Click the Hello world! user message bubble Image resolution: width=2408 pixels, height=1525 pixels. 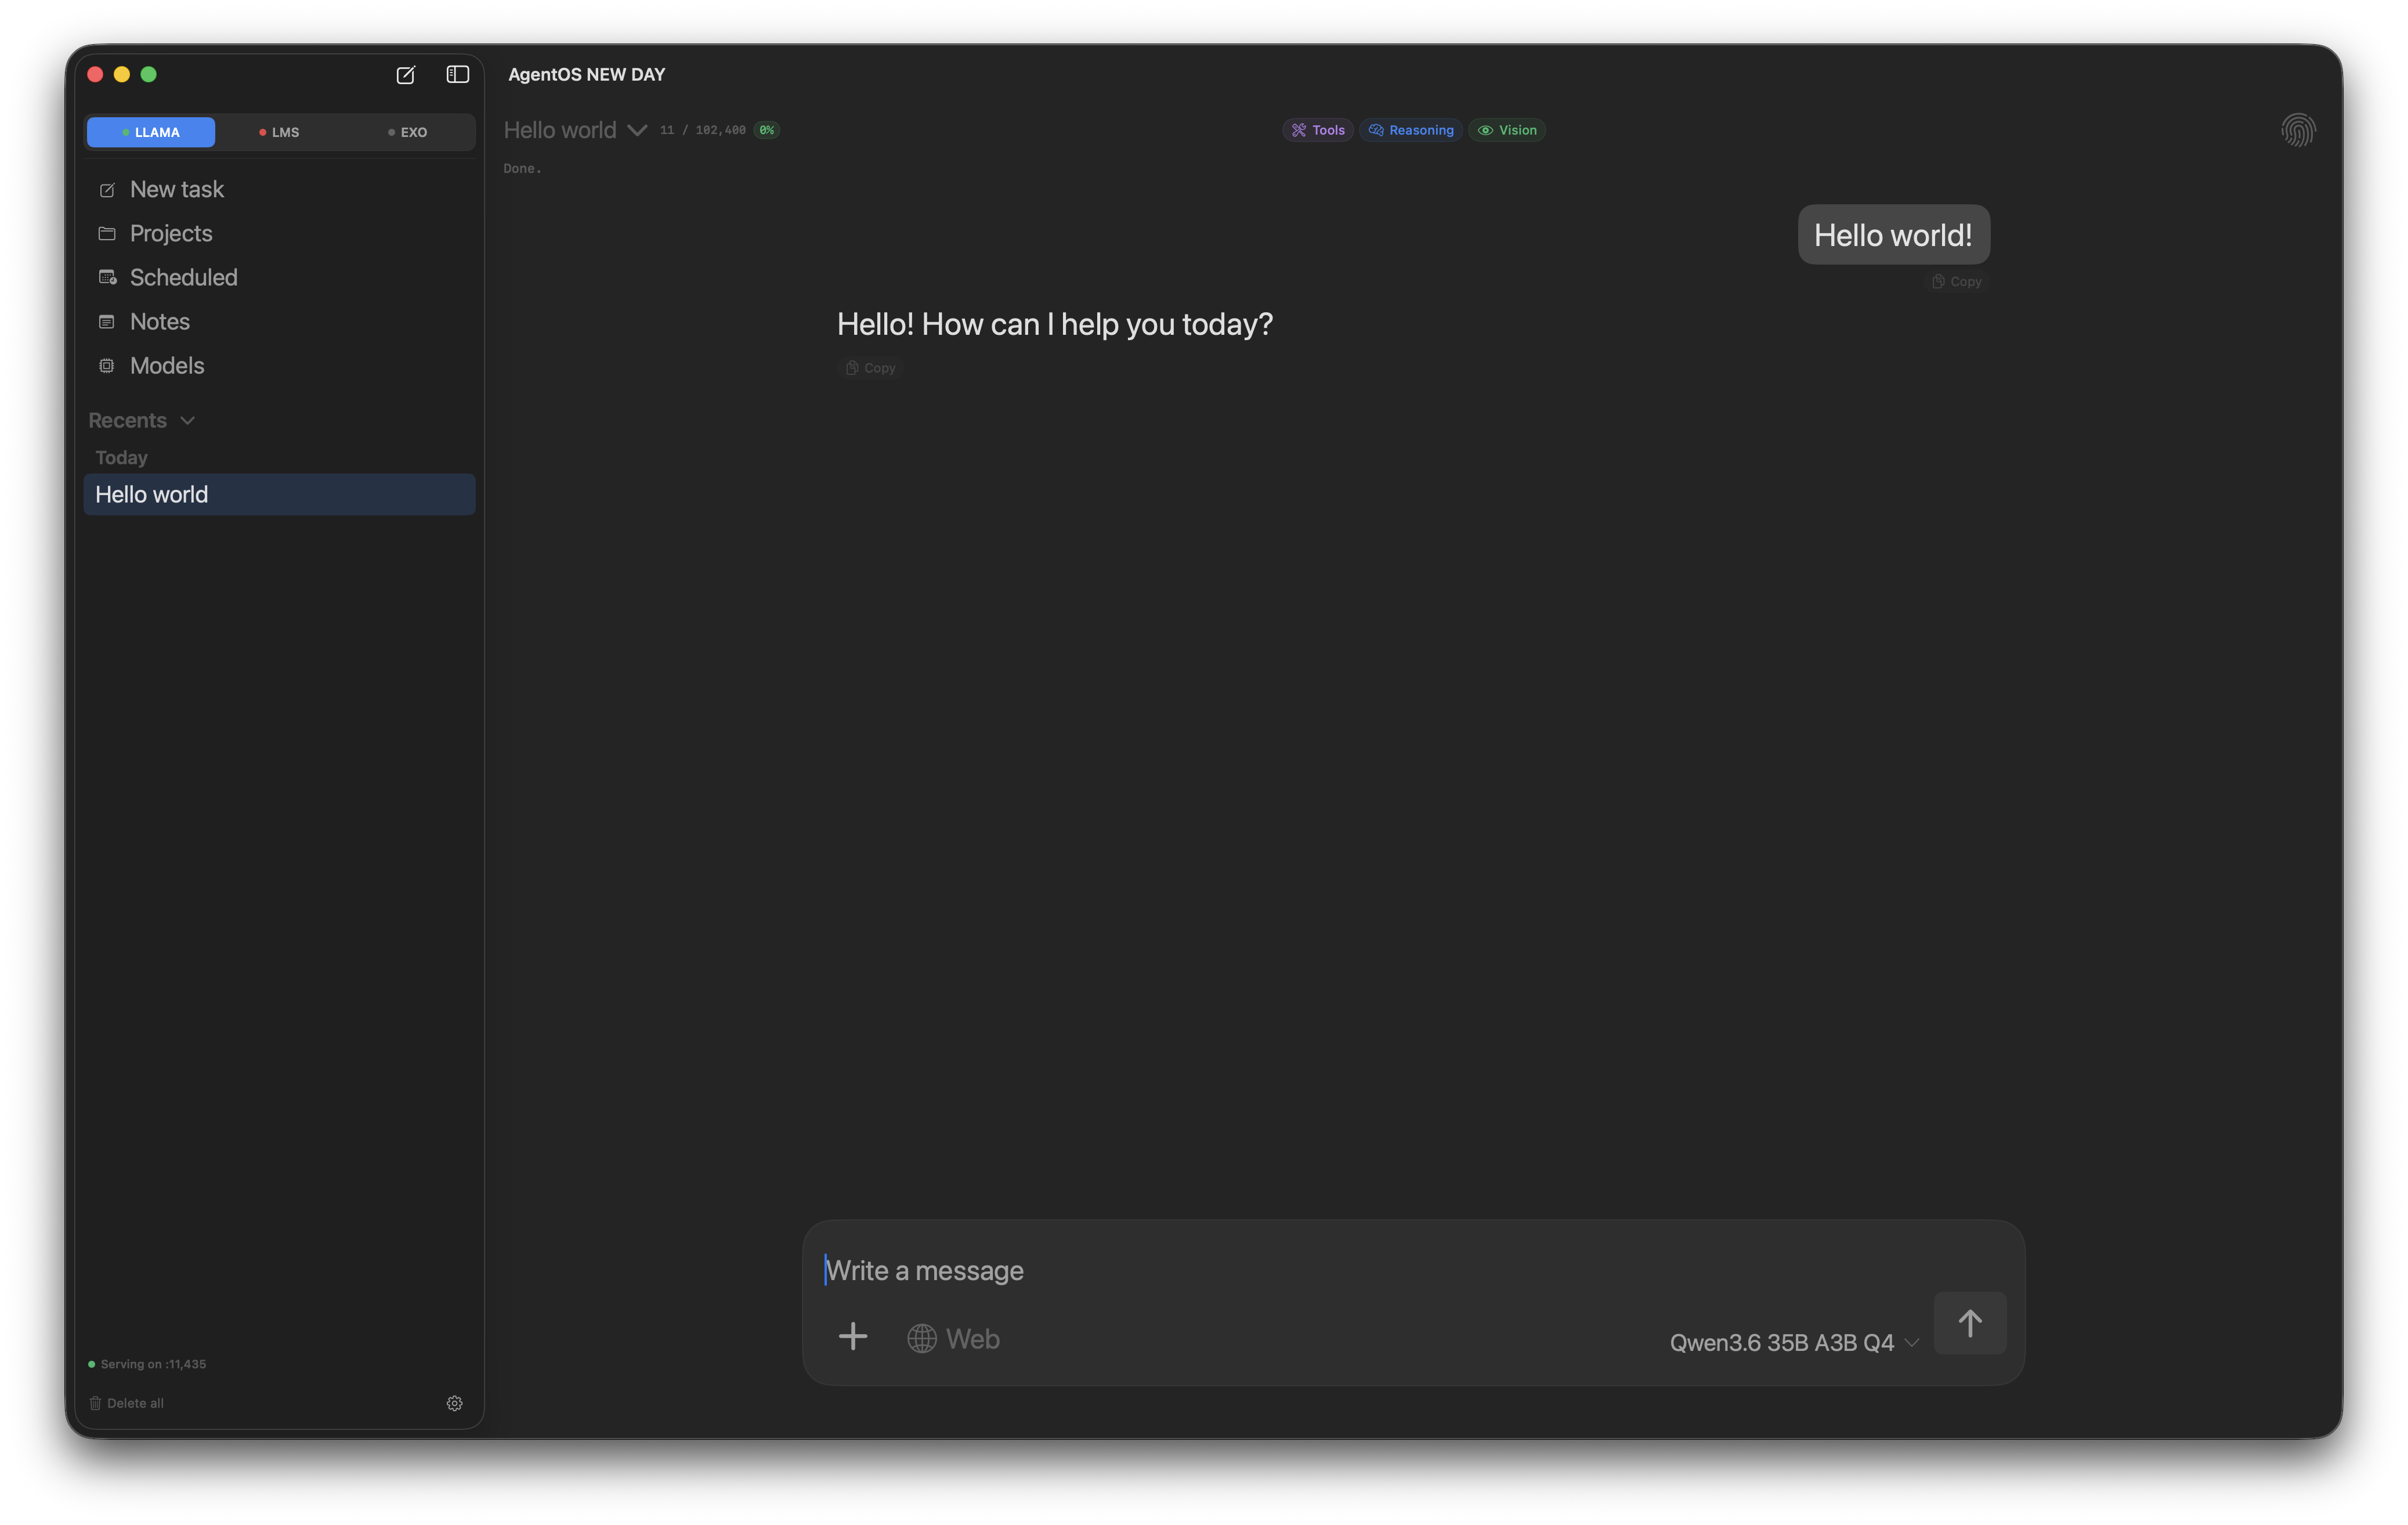click(x=1893, y=235)
